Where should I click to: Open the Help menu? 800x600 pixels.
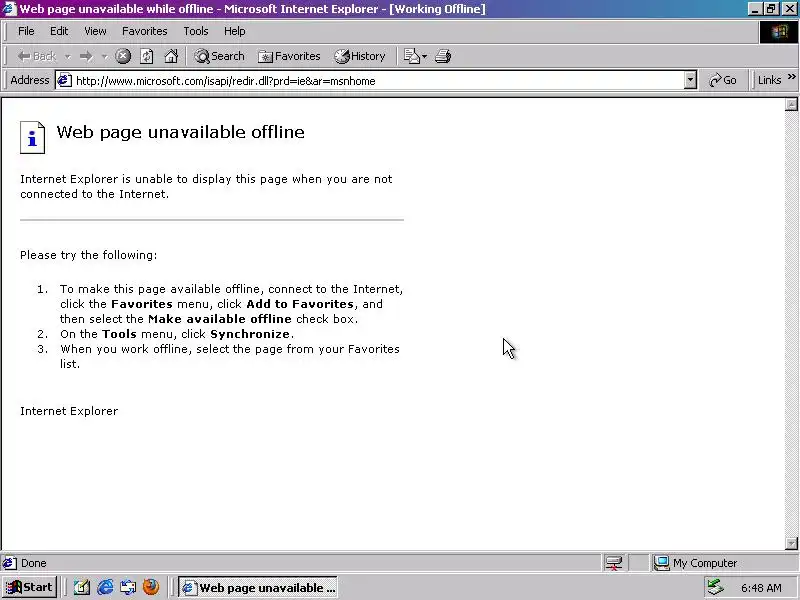(x=235, y=31)
